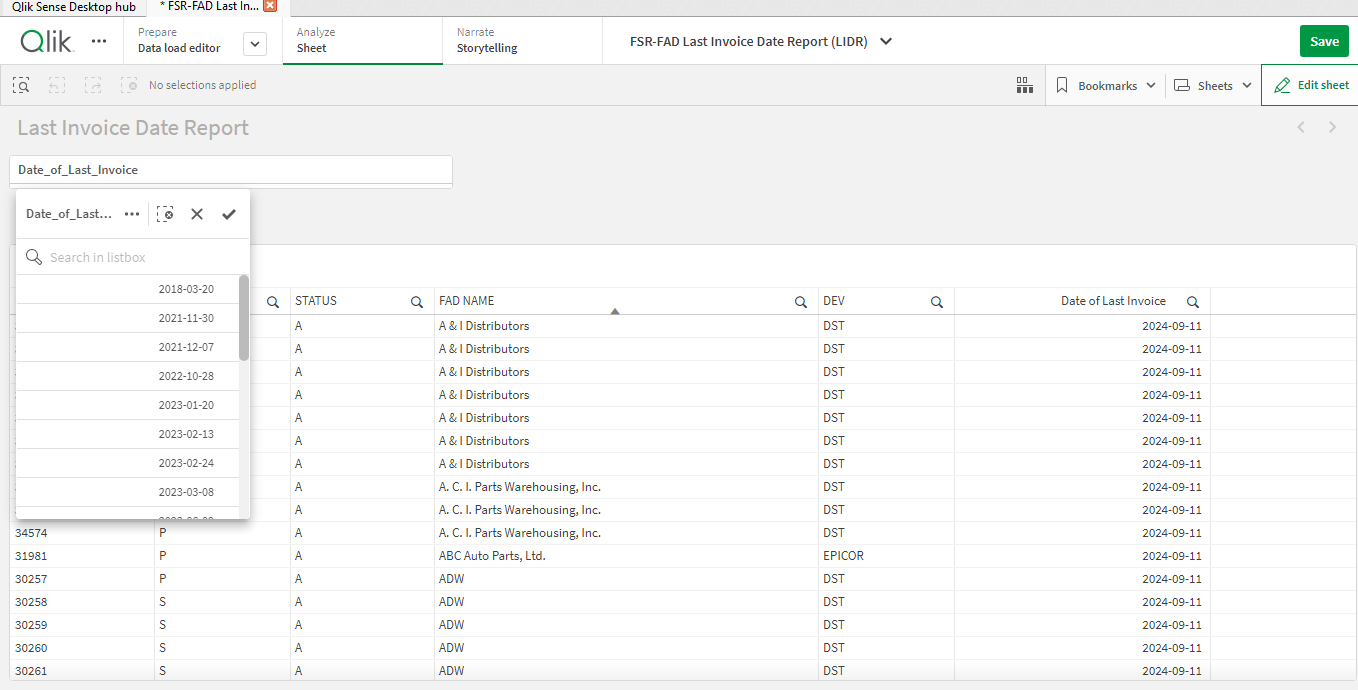
Task: Select 2018-03-20 in the listbox
Action: click(128, 289)
